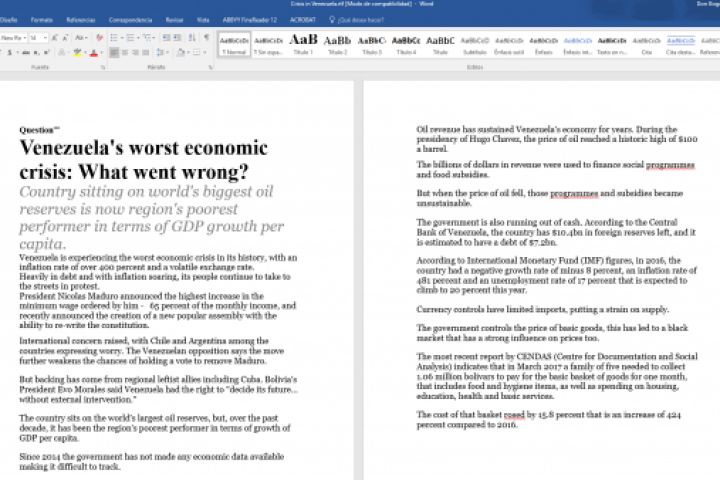Click the paragraph starting 'Oil revenue has sustained'

click(x=557, y=139)
